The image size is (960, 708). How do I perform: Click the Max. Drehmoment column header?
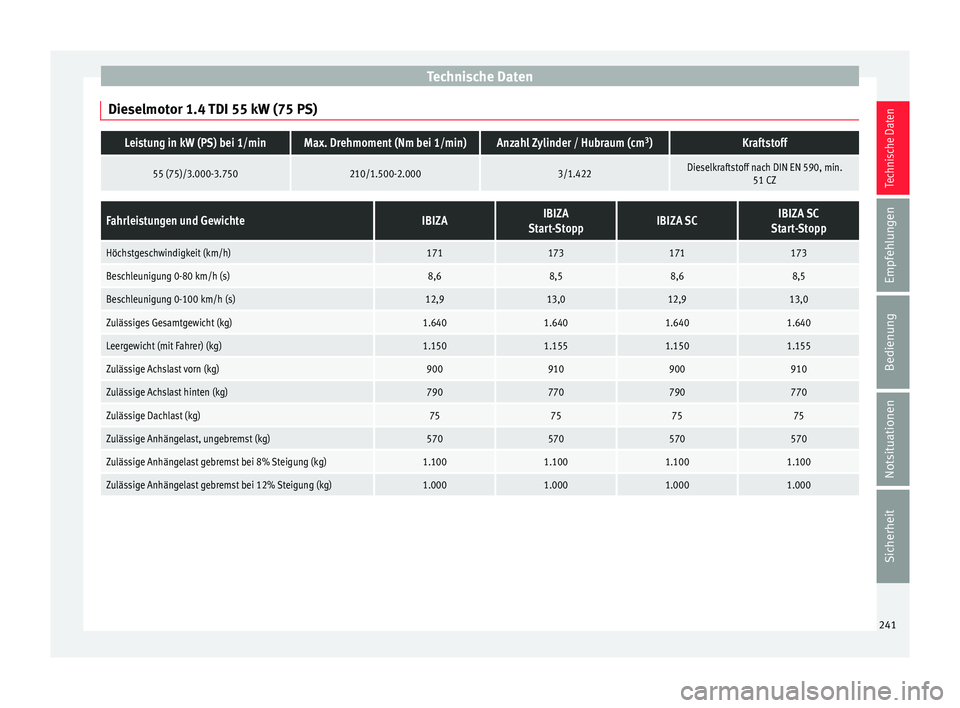pos(385,143)
